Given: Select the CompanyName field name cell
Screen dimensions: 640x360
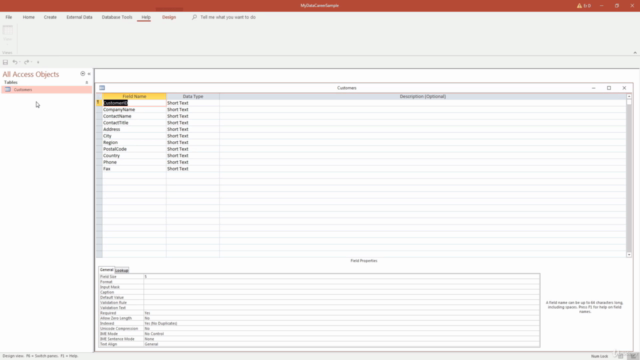Looking at the screenshot, I should pyautogui.click(x=134, y=109).
